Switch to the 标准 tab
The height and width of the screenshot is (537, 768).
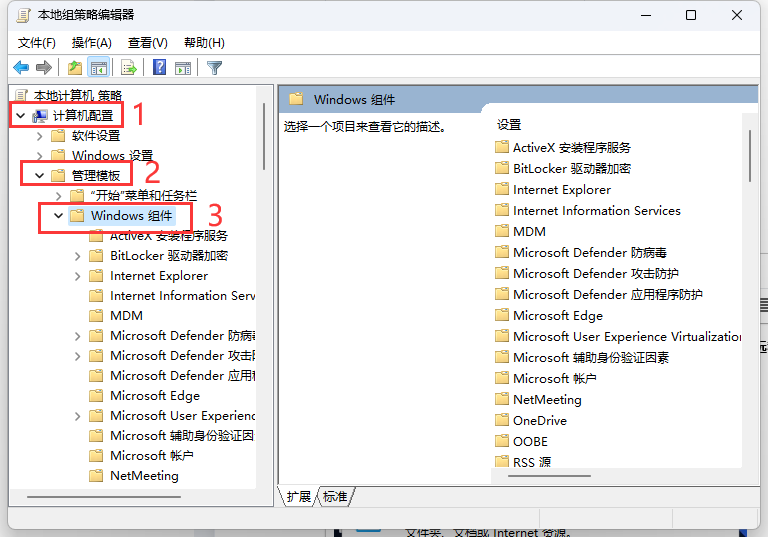tap(335, 497)
